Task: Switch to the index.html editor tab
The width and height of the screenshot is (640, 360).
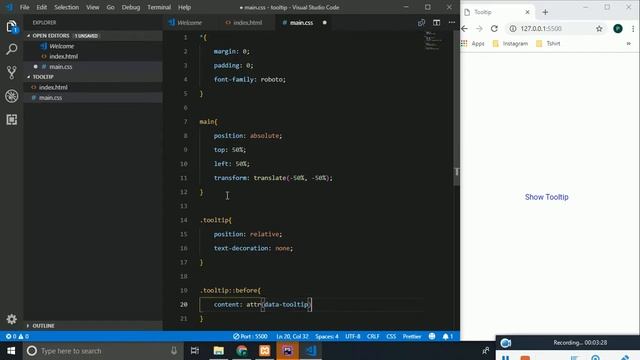Action: click(247, 22)
